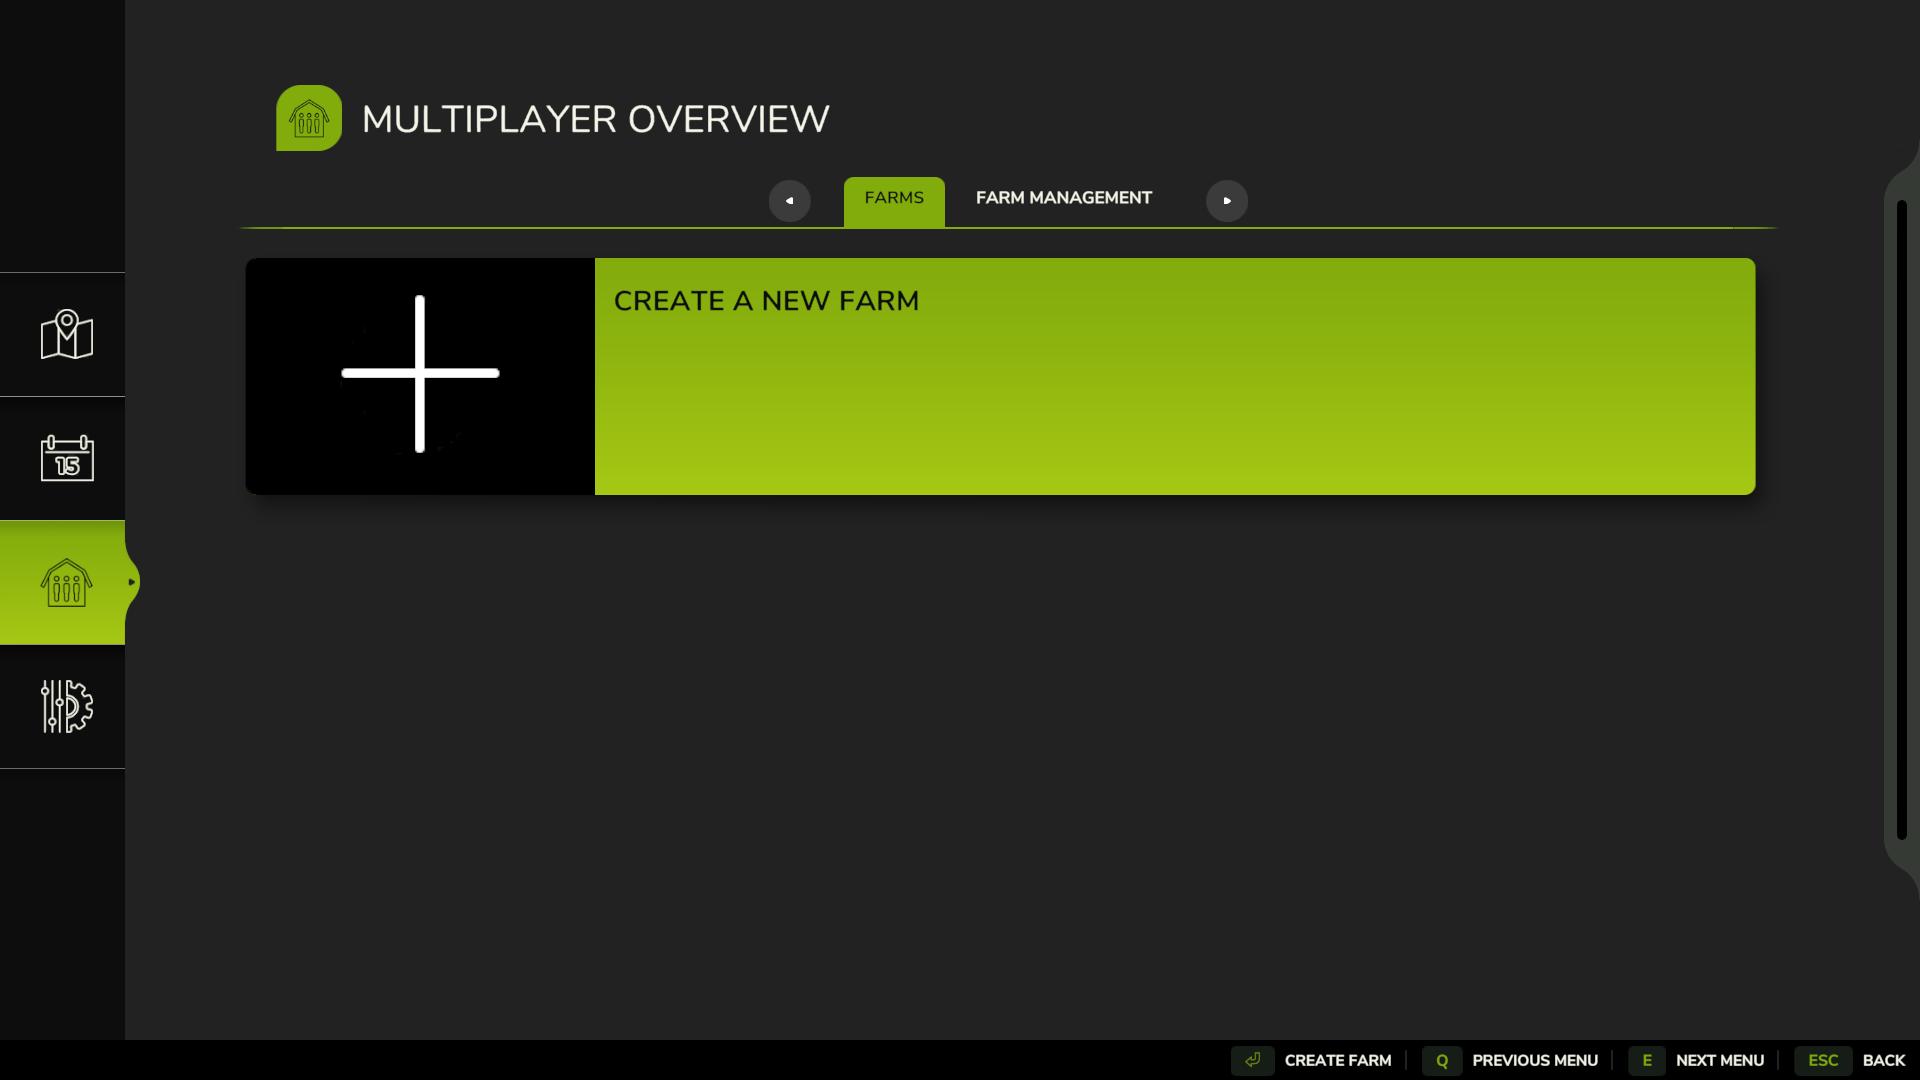The width and height of the screenshot is (1920, 1080).
Task: Switch to the Farm Management tab
Action: [x=1064, y=198]
